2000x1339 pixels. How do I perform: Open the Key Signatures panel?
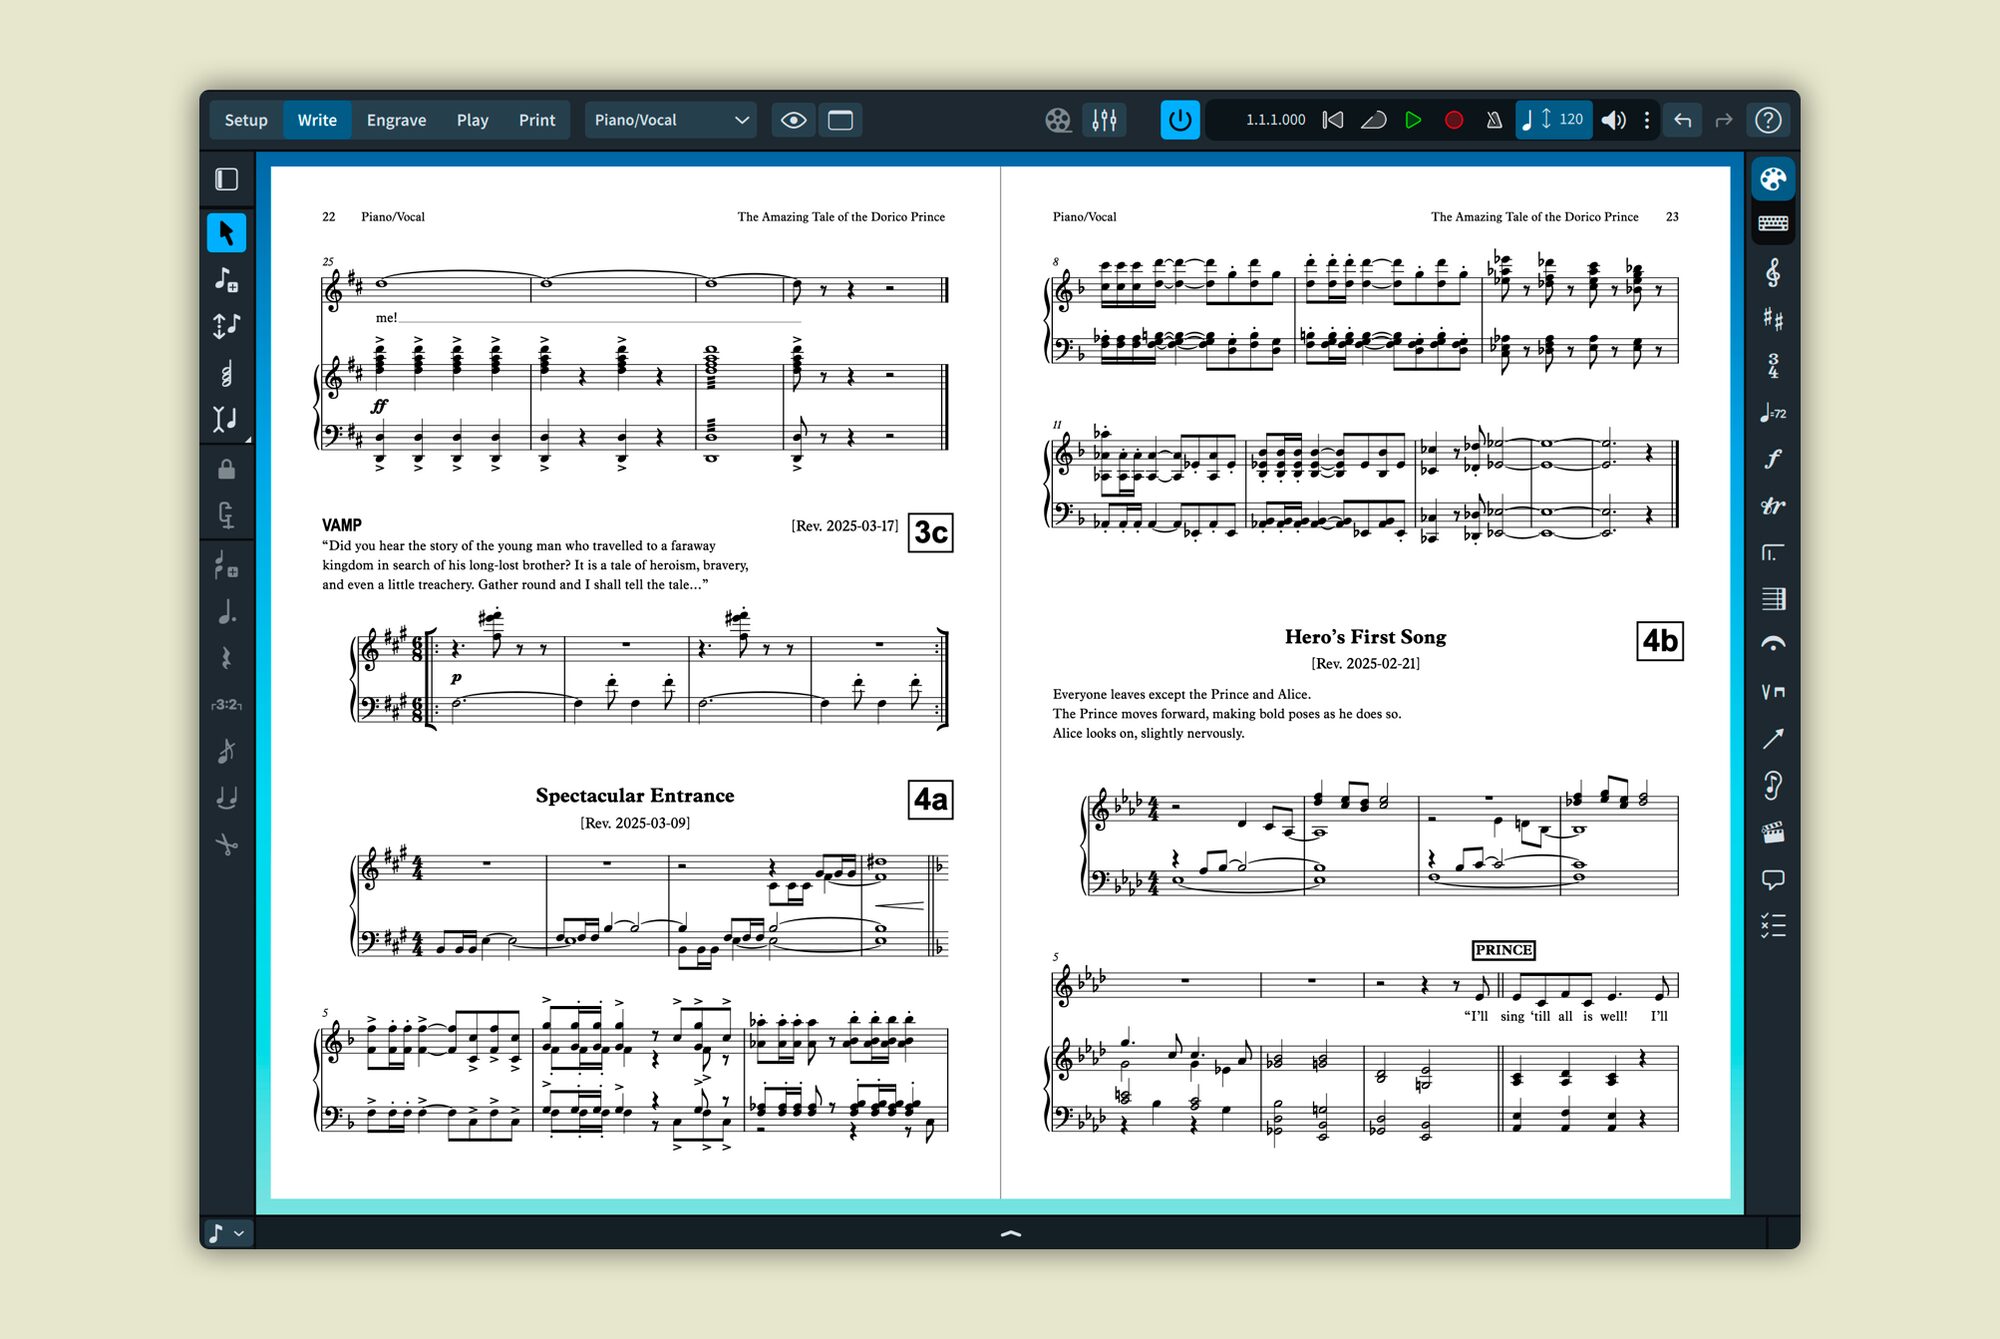[x=1772, y=319]
